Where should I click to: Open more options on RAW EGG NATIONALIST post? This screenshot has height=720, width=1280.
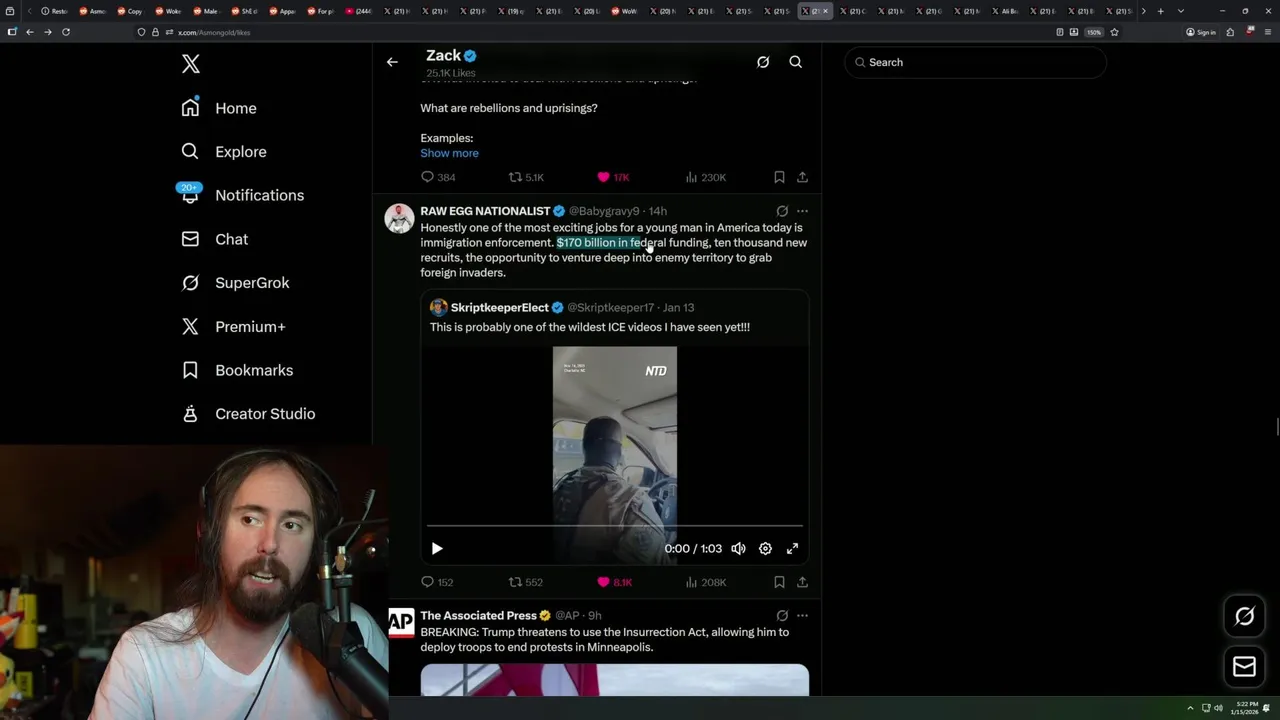[802, 211]
